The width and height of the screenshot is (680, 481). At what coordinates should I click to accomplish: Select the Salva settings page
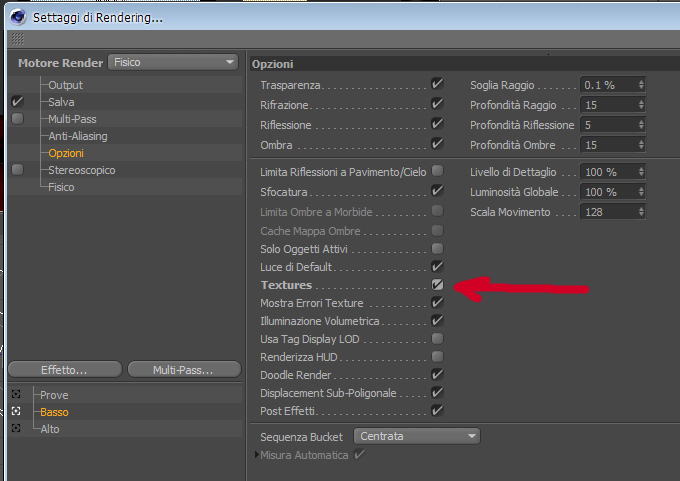61,102
